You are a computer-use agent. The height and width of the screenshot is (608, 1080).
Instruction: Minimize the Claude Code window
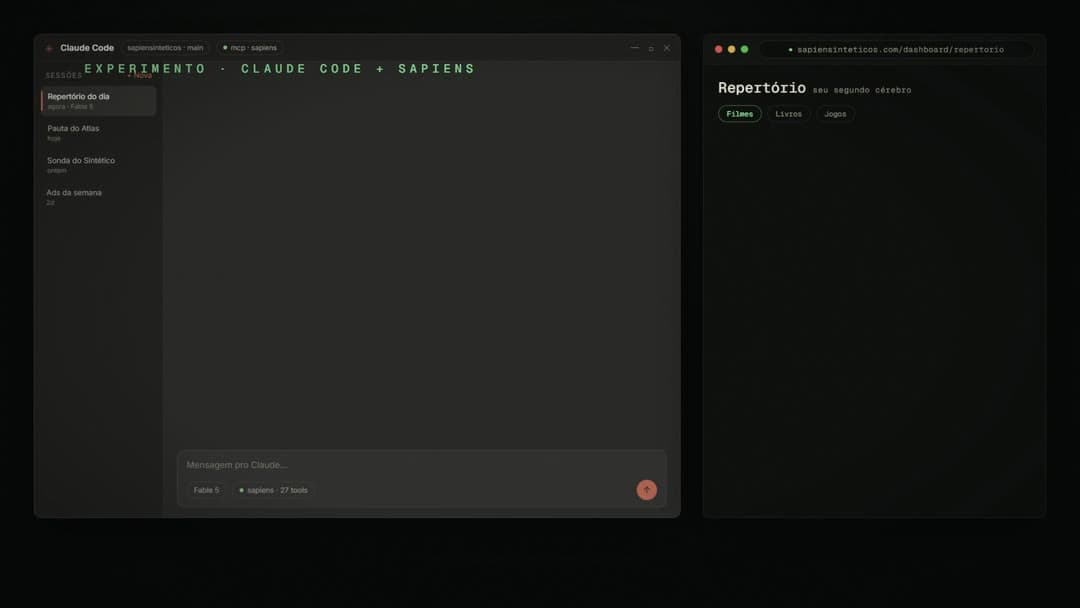pyautogui.click(x=634, y=48)
